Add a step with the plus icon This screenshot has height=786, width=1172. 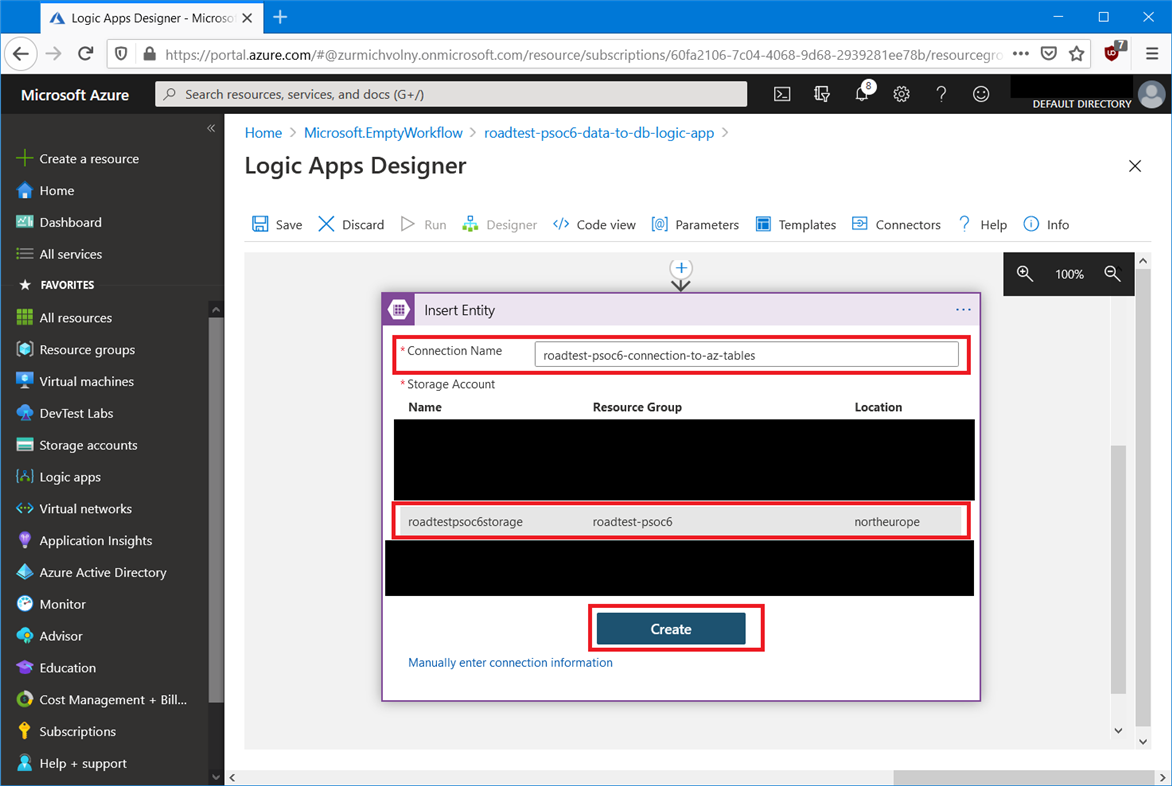click(681, 268)
